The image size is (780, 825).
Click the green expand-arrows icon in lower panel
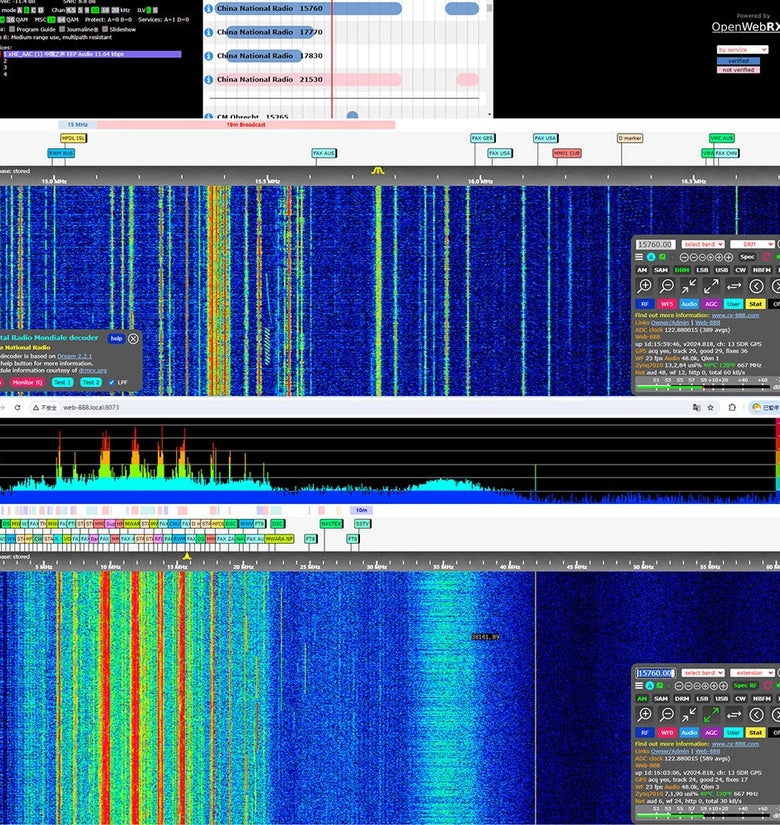(711, 715)
